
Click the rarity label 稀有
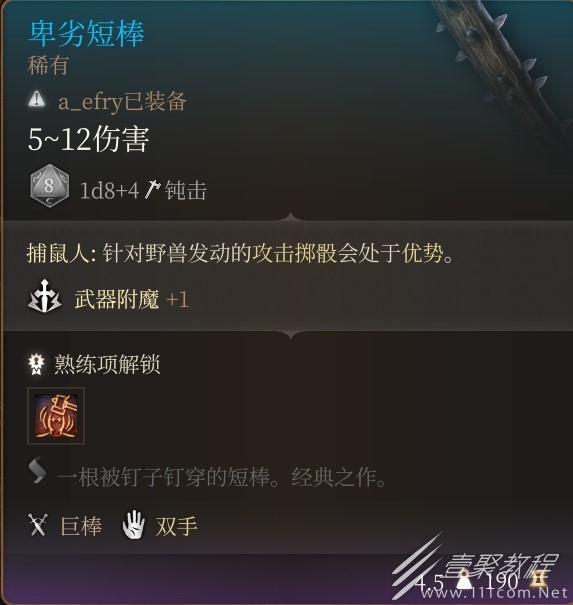[x=48, y=65]
